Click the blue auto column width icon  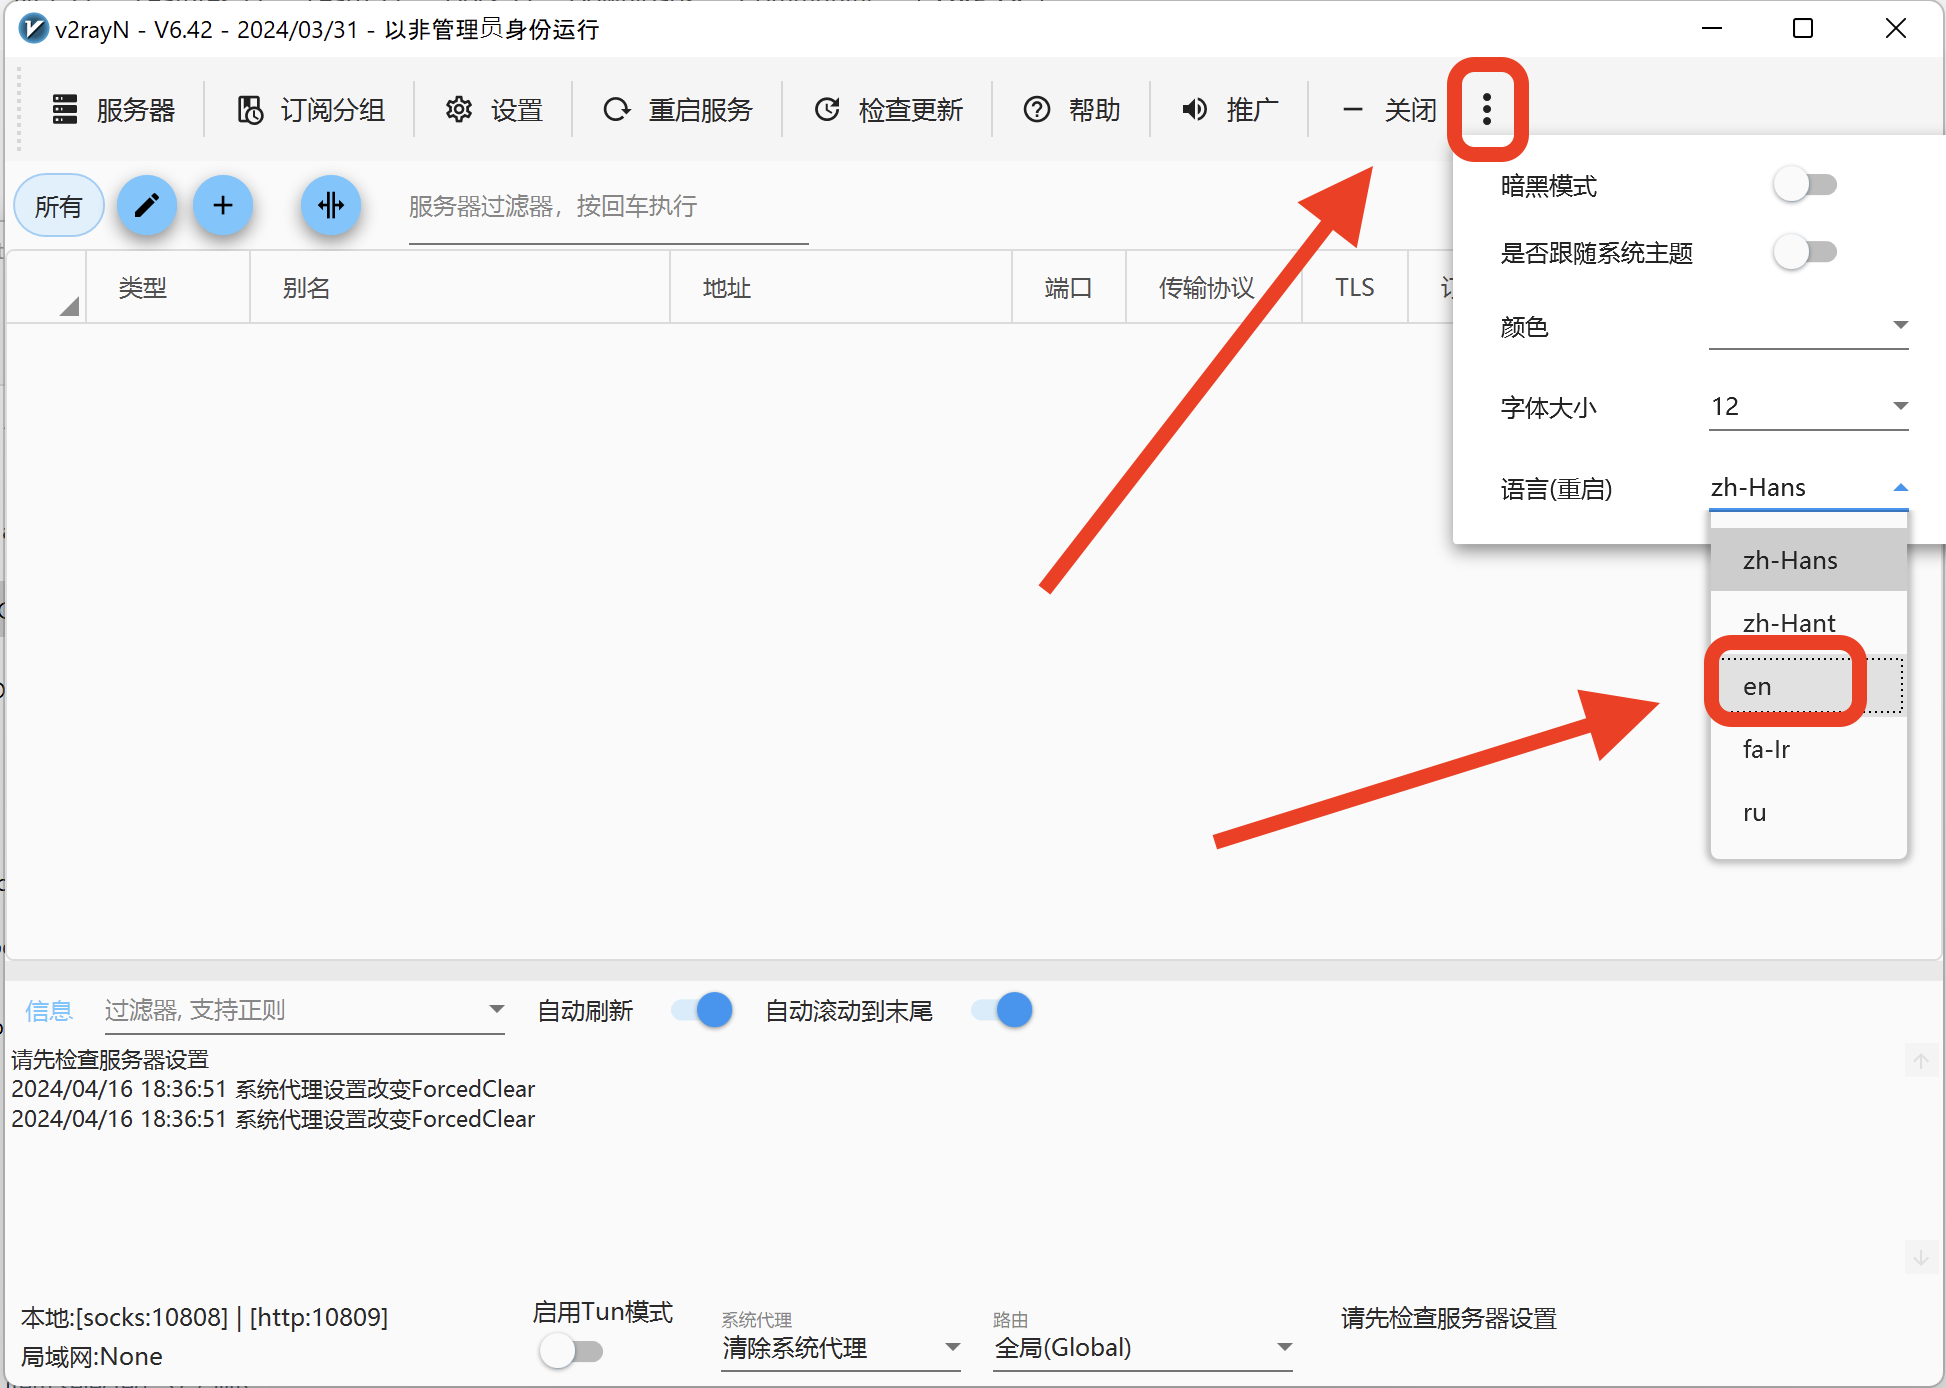click(331, 206)
